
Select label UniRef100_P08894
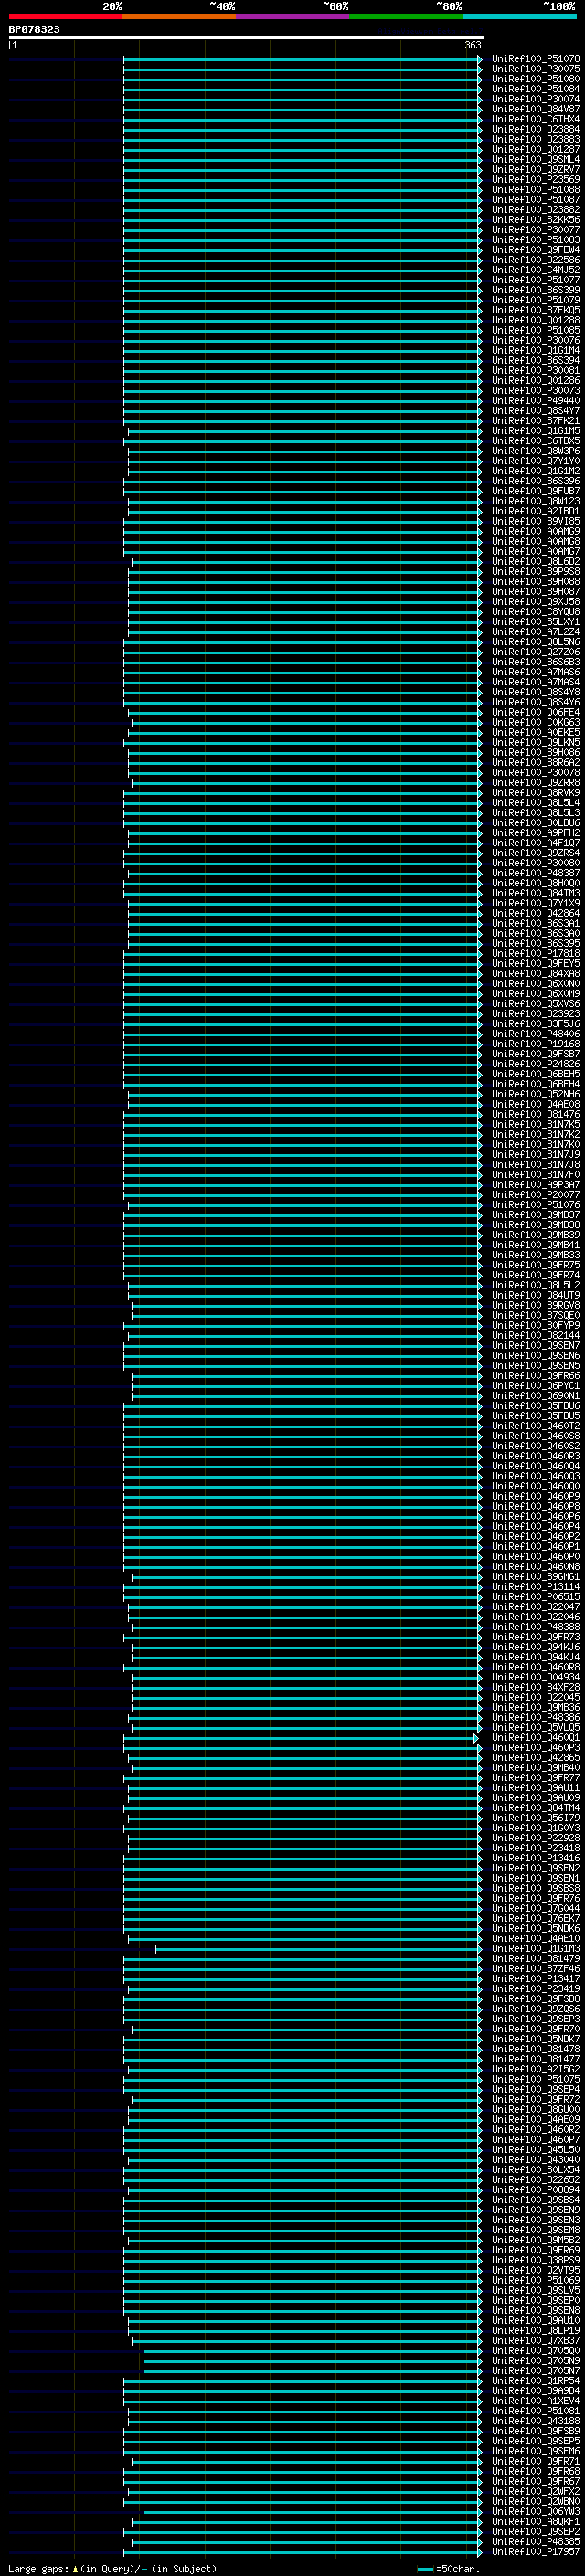tap(536, 2190)
